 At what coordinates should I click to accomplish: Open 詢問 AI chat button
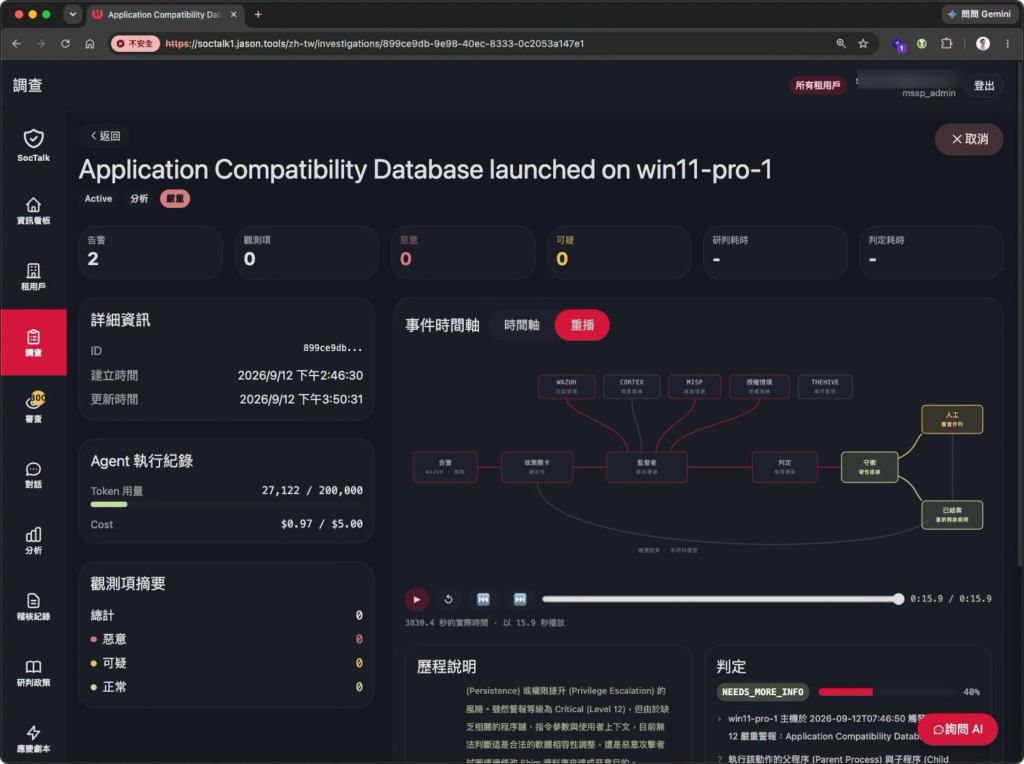point(957,729)
